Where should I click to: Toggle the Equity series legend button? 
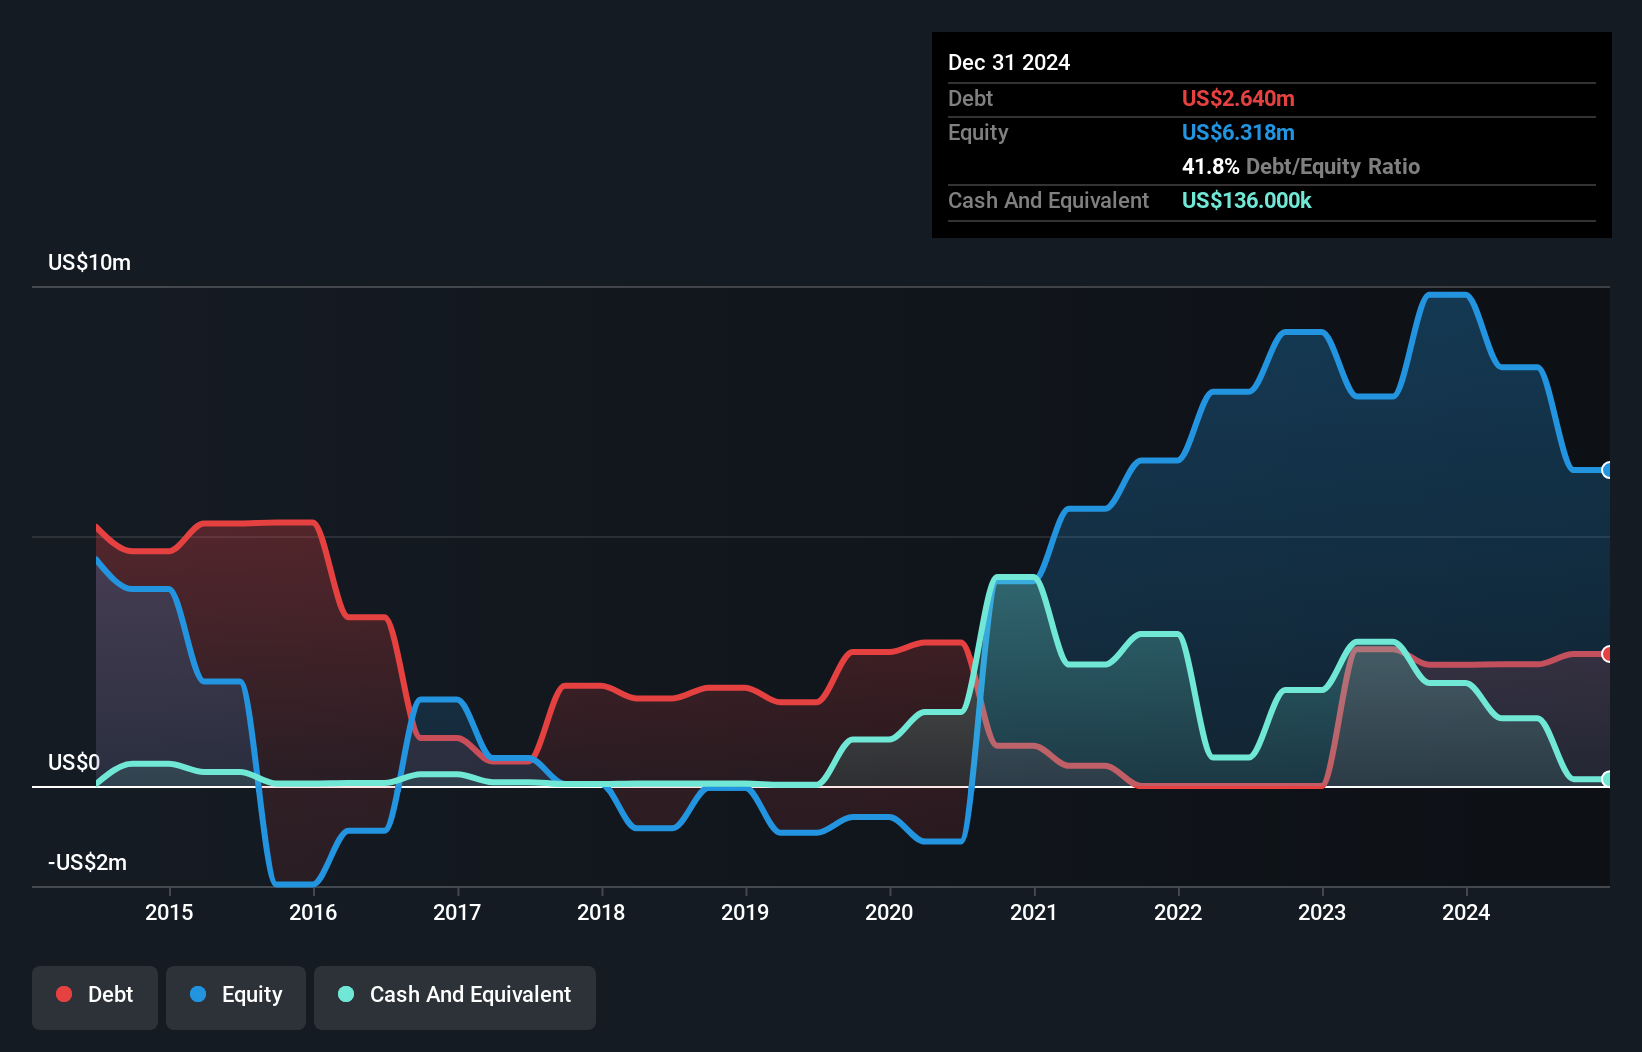(236, 997)
